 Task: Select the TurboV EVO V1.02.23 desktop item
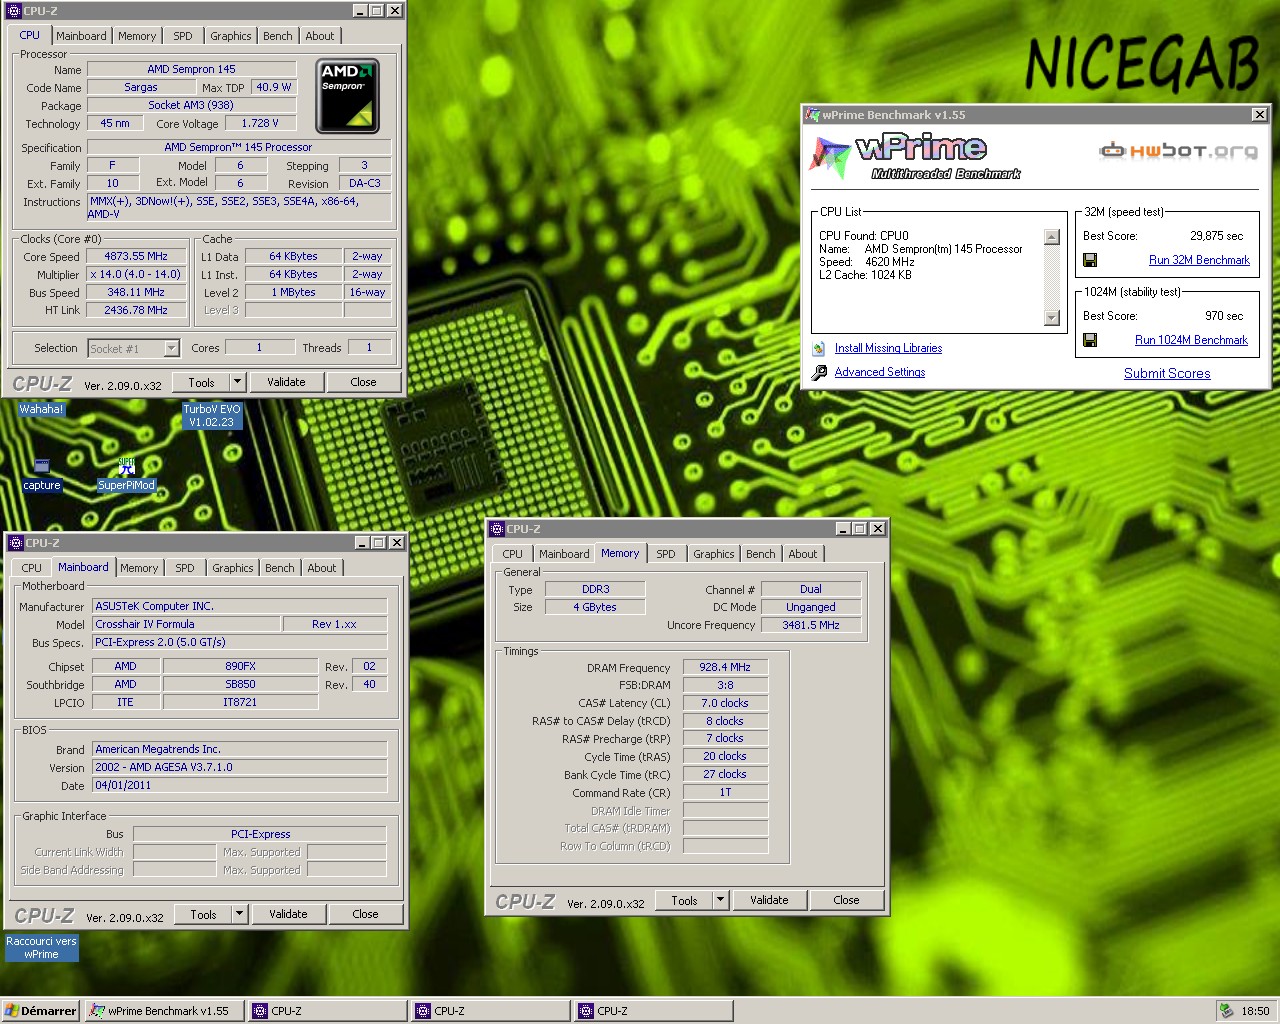click(212, 416)
